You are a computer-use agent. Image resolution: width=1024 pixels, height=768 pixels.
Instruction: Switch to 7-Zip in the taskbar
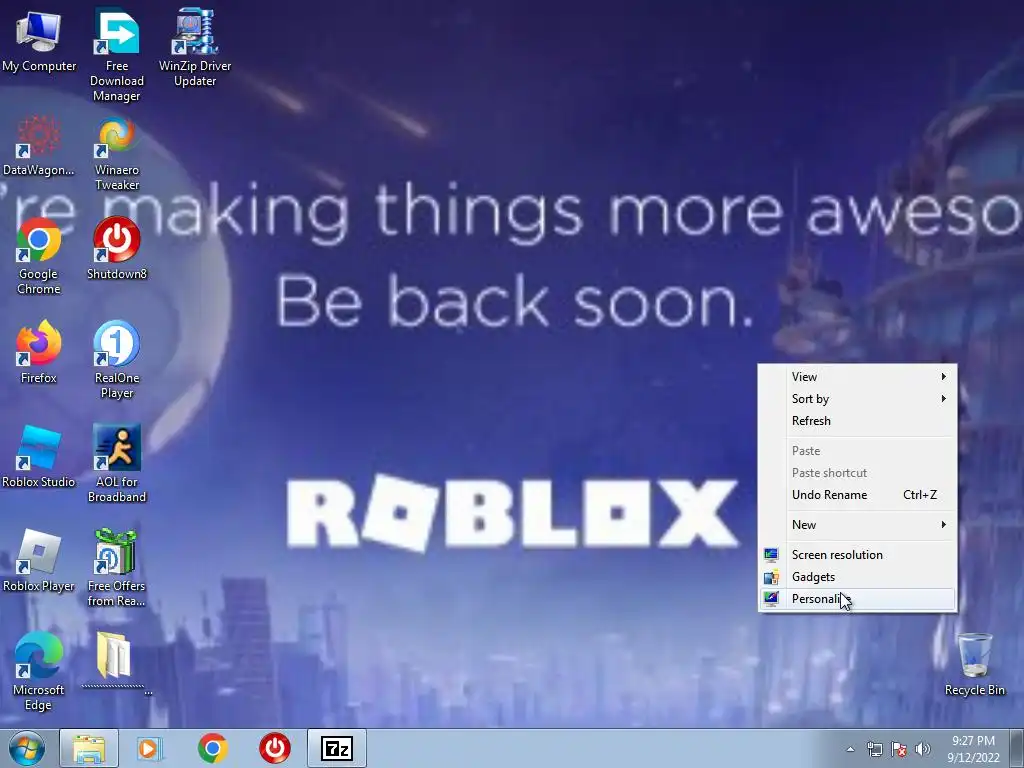point(337,748)
